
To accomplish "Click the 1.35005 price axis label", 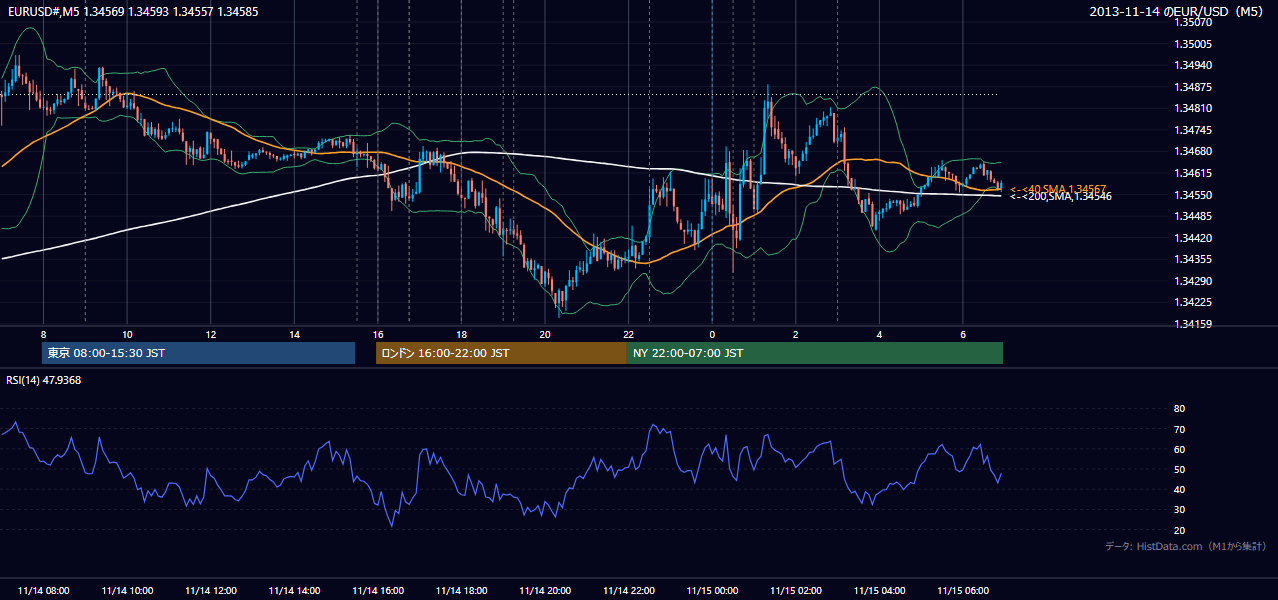I will [1192, 44].
